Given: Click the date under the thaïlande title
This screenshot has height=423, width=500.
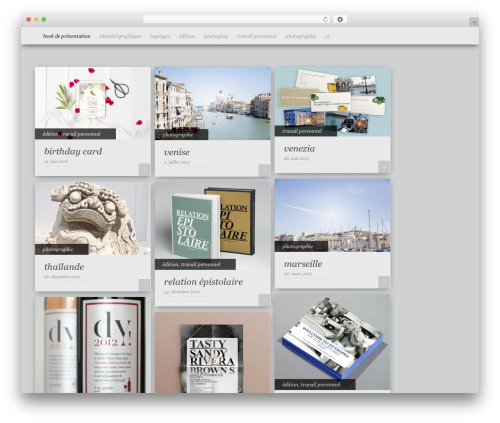Looking at the screenshot, I should tap(62, 277).
